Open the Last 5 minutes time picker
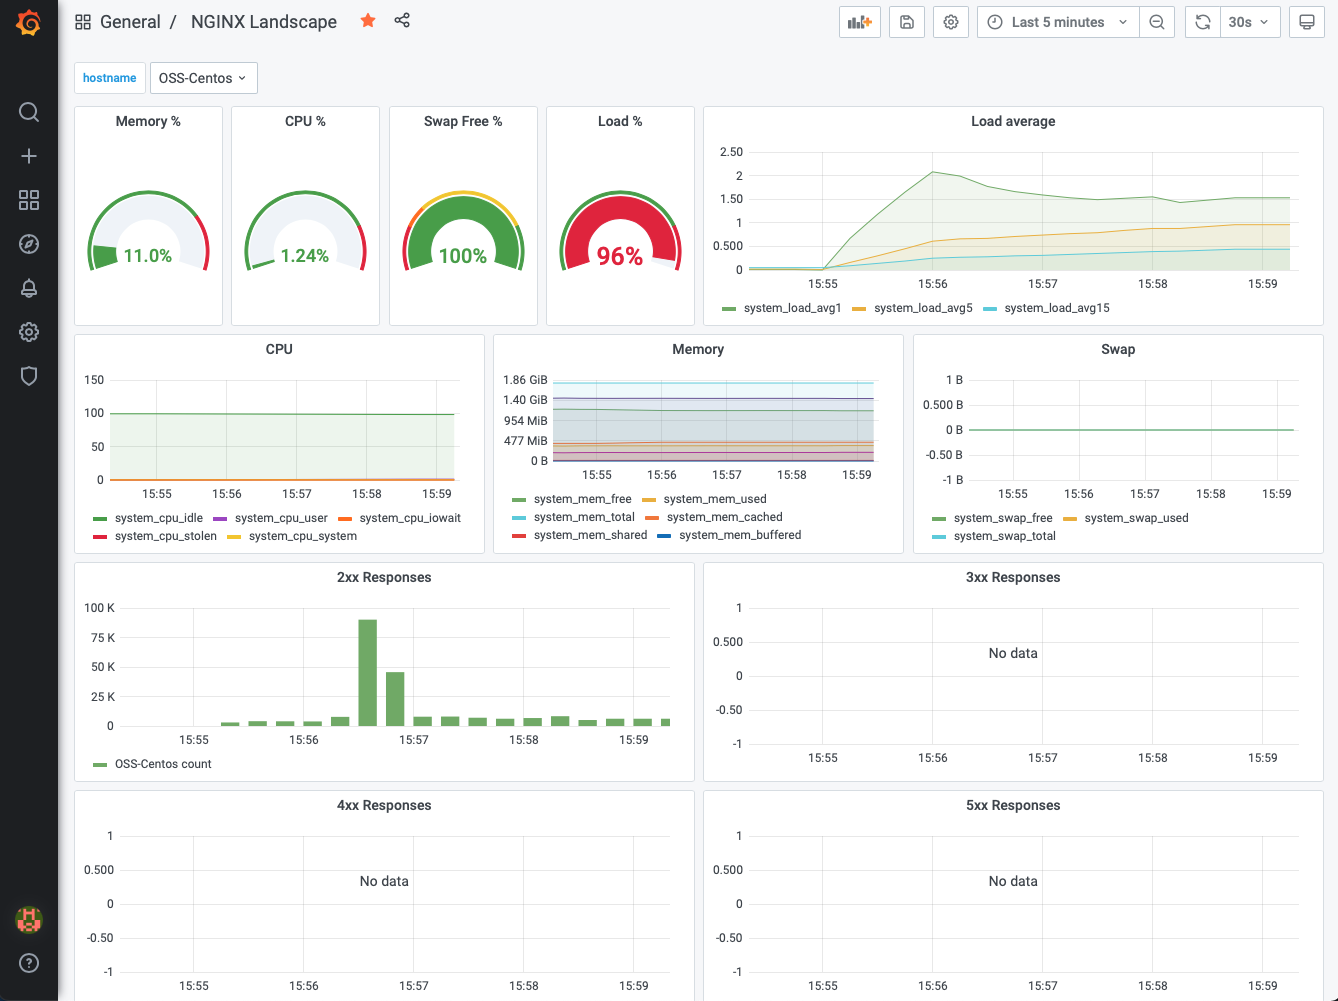The height and width of the screenshot is (1001, 1338). pyautogui.click(x=1058, y=22)
